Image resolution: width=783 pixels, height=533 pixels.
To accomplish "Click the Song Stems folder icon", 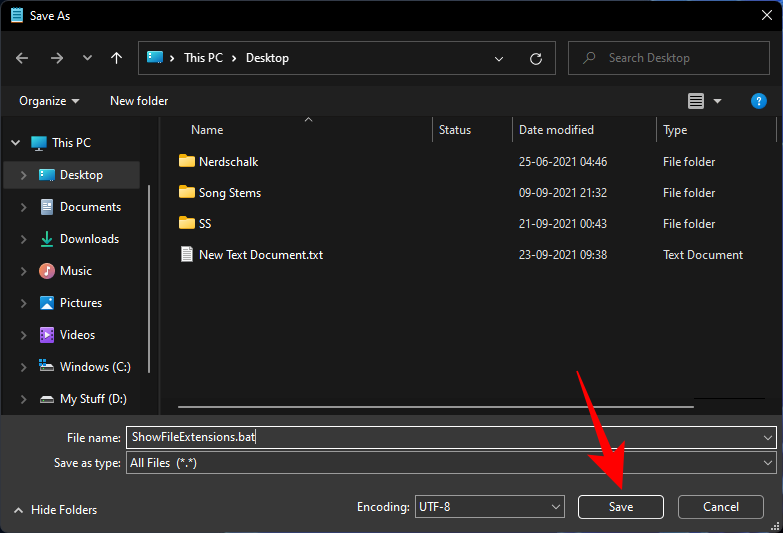I will [187, 192].
